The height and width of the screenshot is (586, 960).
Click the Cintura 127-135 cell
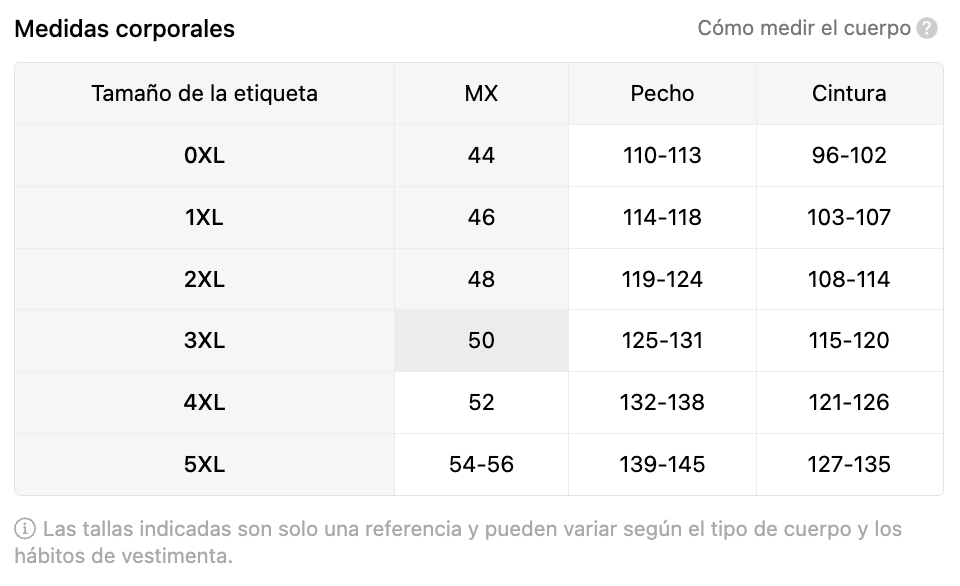[x=849, y=464]
